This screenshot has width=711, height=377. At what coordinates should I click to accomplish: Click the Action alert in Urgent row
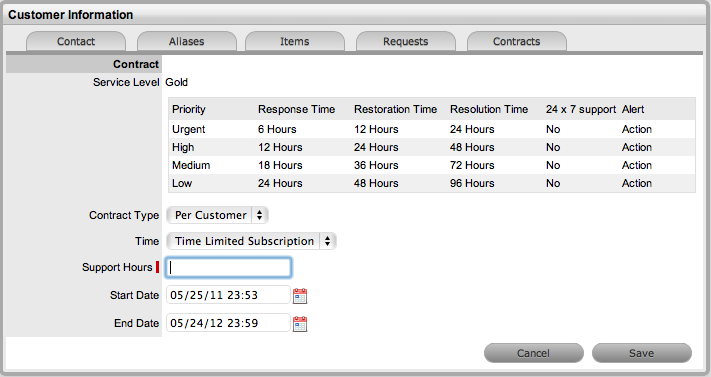point(637,129)
